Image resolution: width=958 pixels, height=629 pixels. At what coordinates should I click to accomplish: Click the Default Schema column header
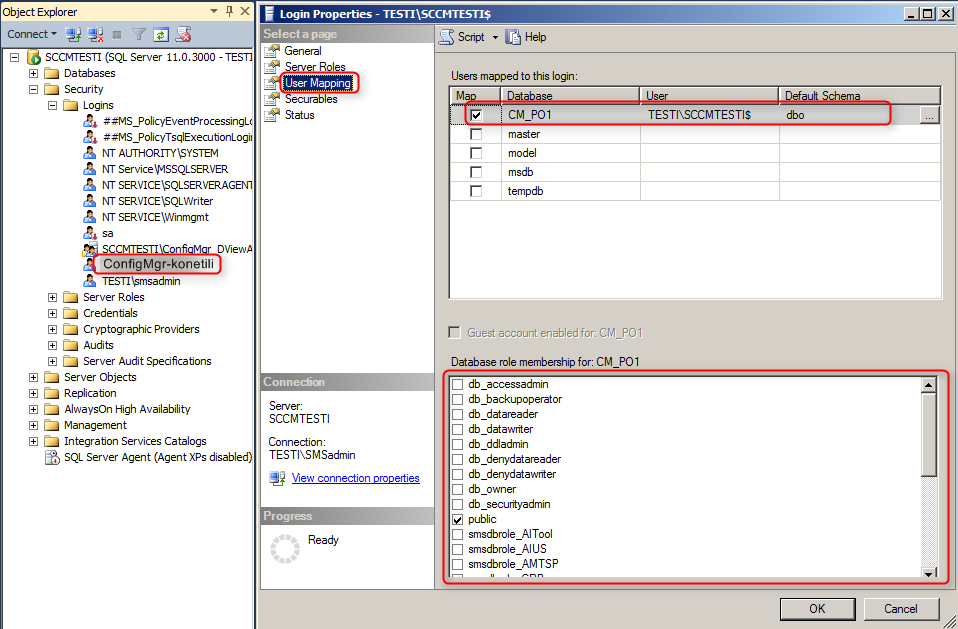(860, 96)
